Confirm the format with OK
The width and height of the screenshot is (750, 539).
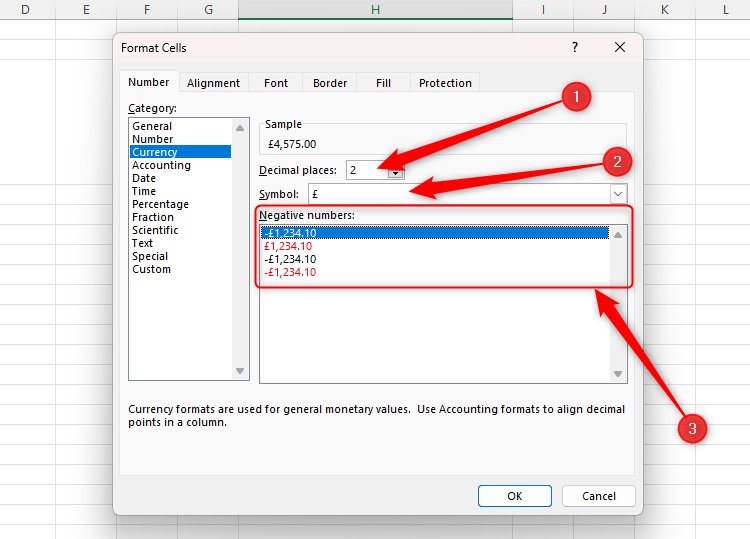(515, 496)
